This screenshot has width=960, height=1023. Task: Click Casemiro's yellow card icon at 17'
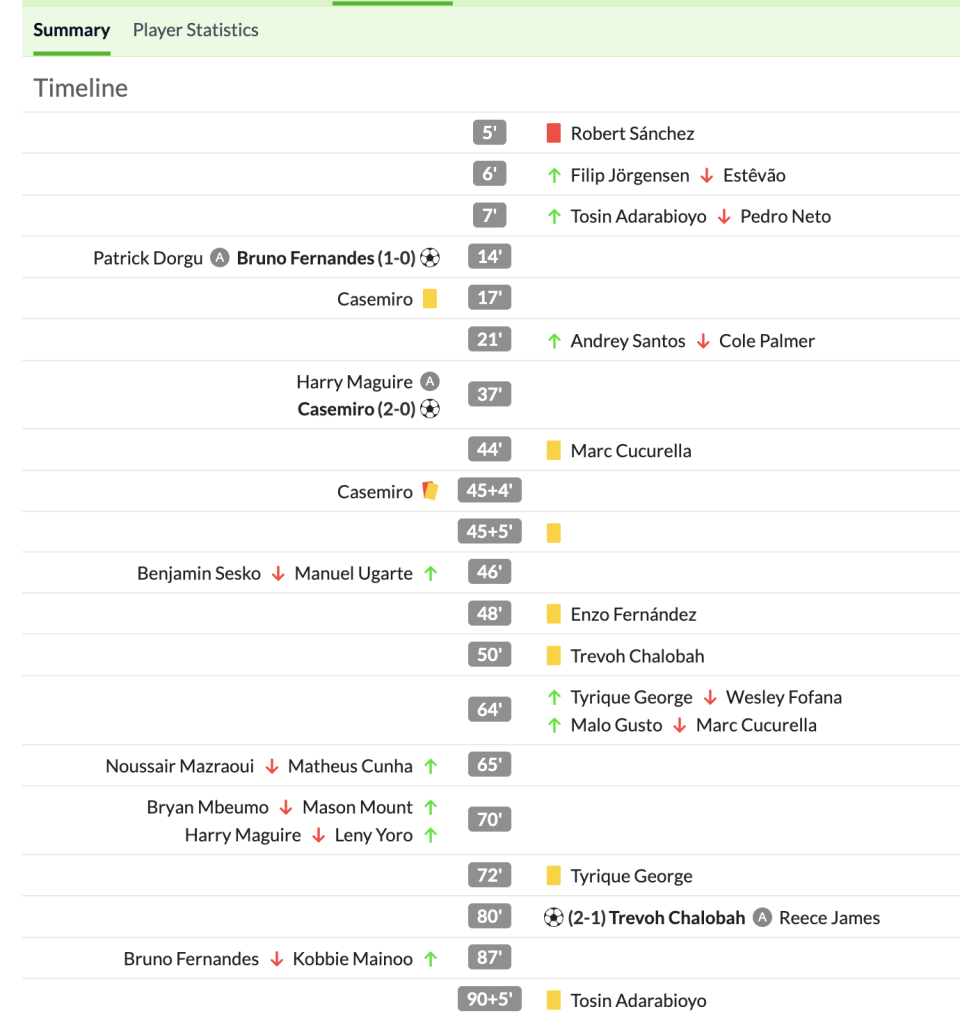(430, 299)
